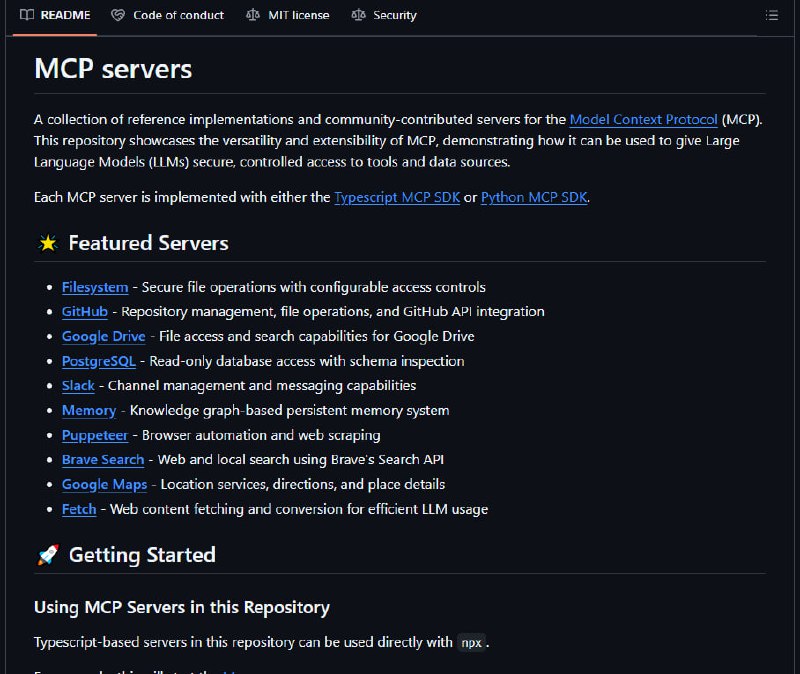The height and width of the screenshot is (674, 800).
Task: Open the README tab
Action: (55, 15)
